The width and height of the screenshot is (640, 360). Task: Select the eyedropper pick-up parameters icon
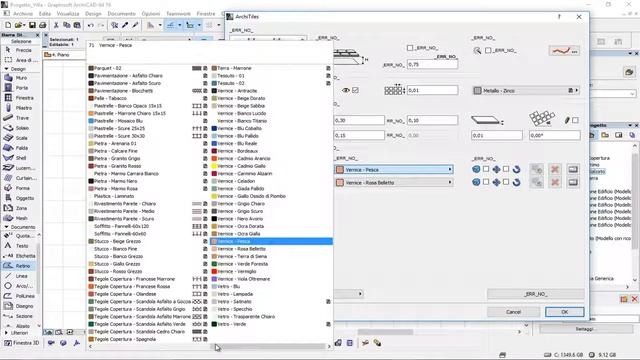(125, 25)
